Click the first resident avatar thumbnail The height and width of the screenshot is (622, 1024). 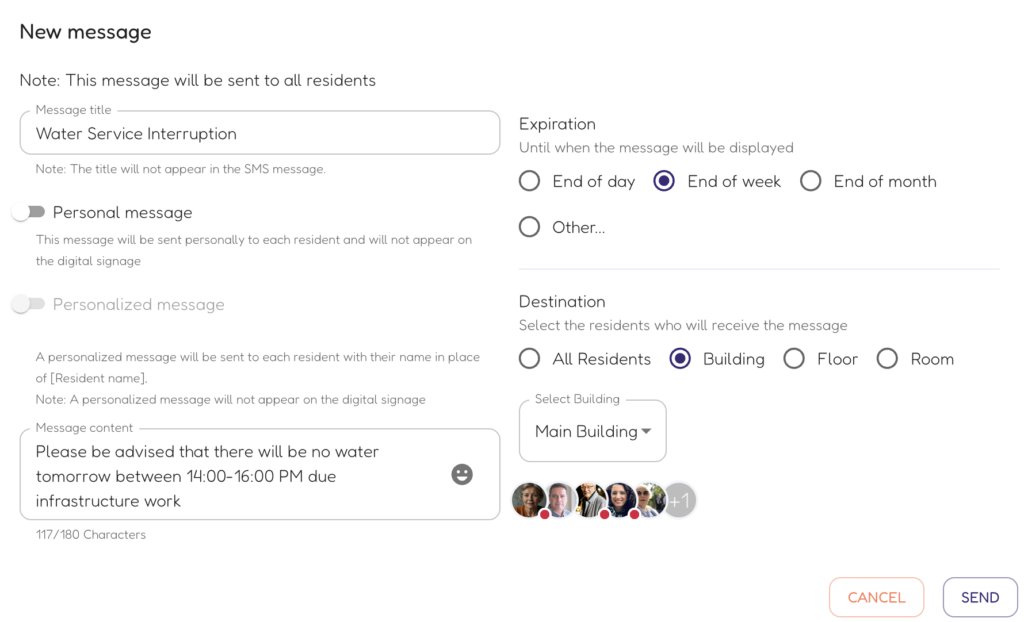pos(528,500)
